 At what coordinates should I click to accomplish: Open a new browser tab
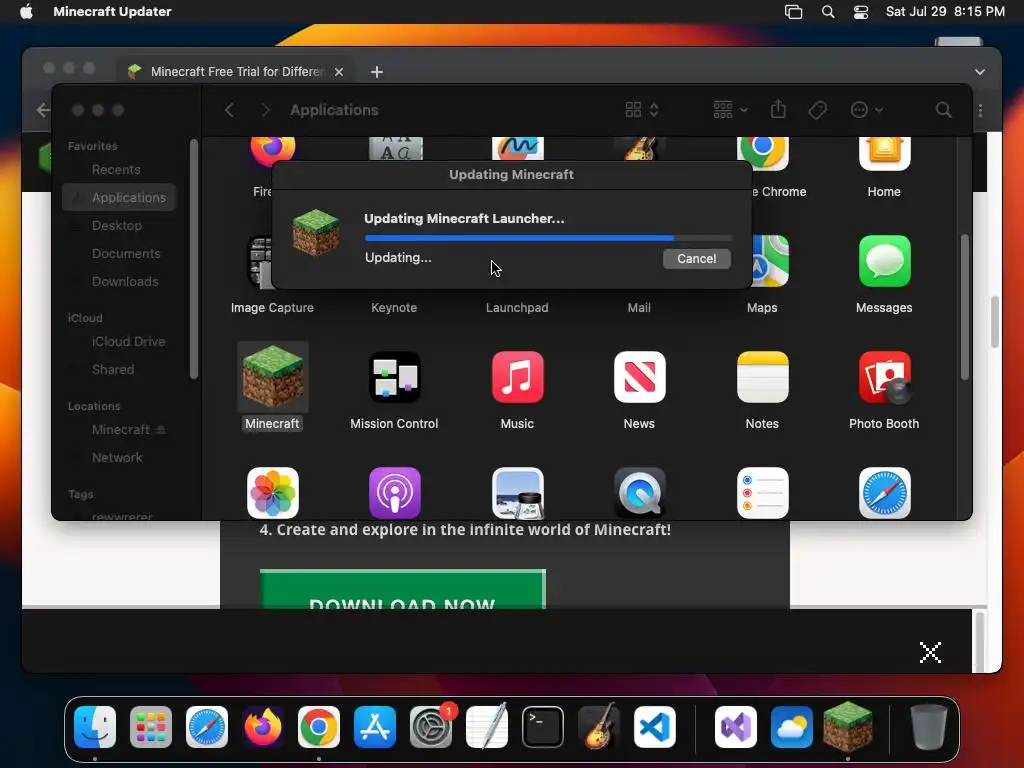377,72
